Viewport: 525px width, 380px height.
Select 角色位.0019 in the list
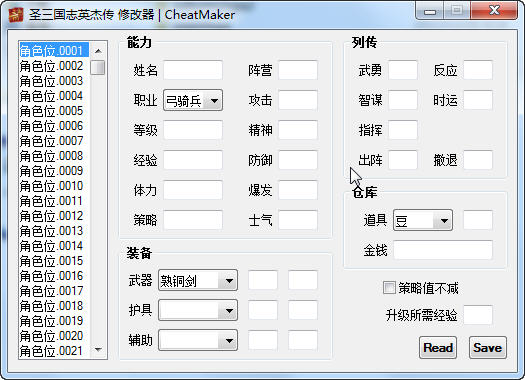coord(54,321)
